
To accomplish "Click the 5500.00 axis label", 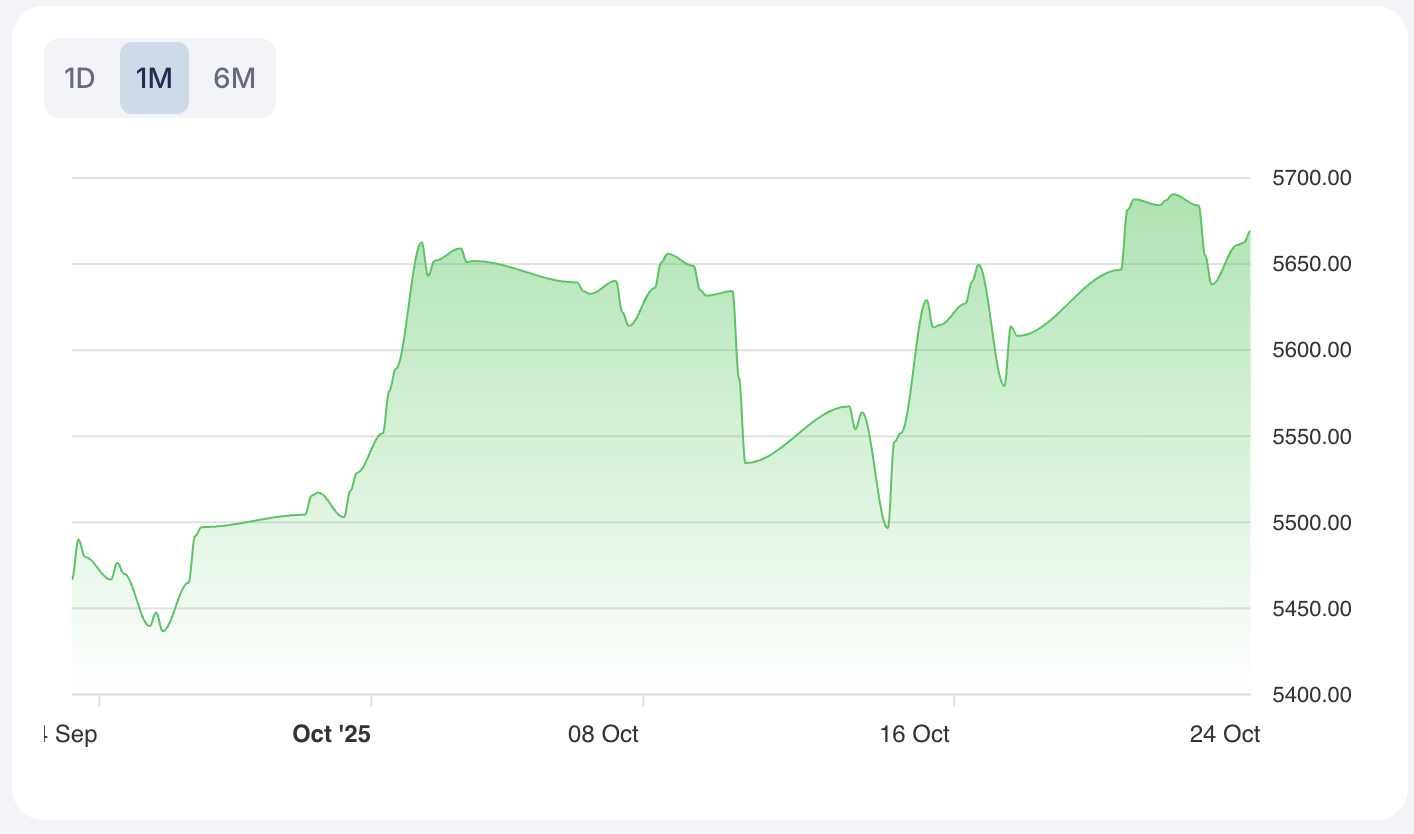I will click(x=1312, y=522).
